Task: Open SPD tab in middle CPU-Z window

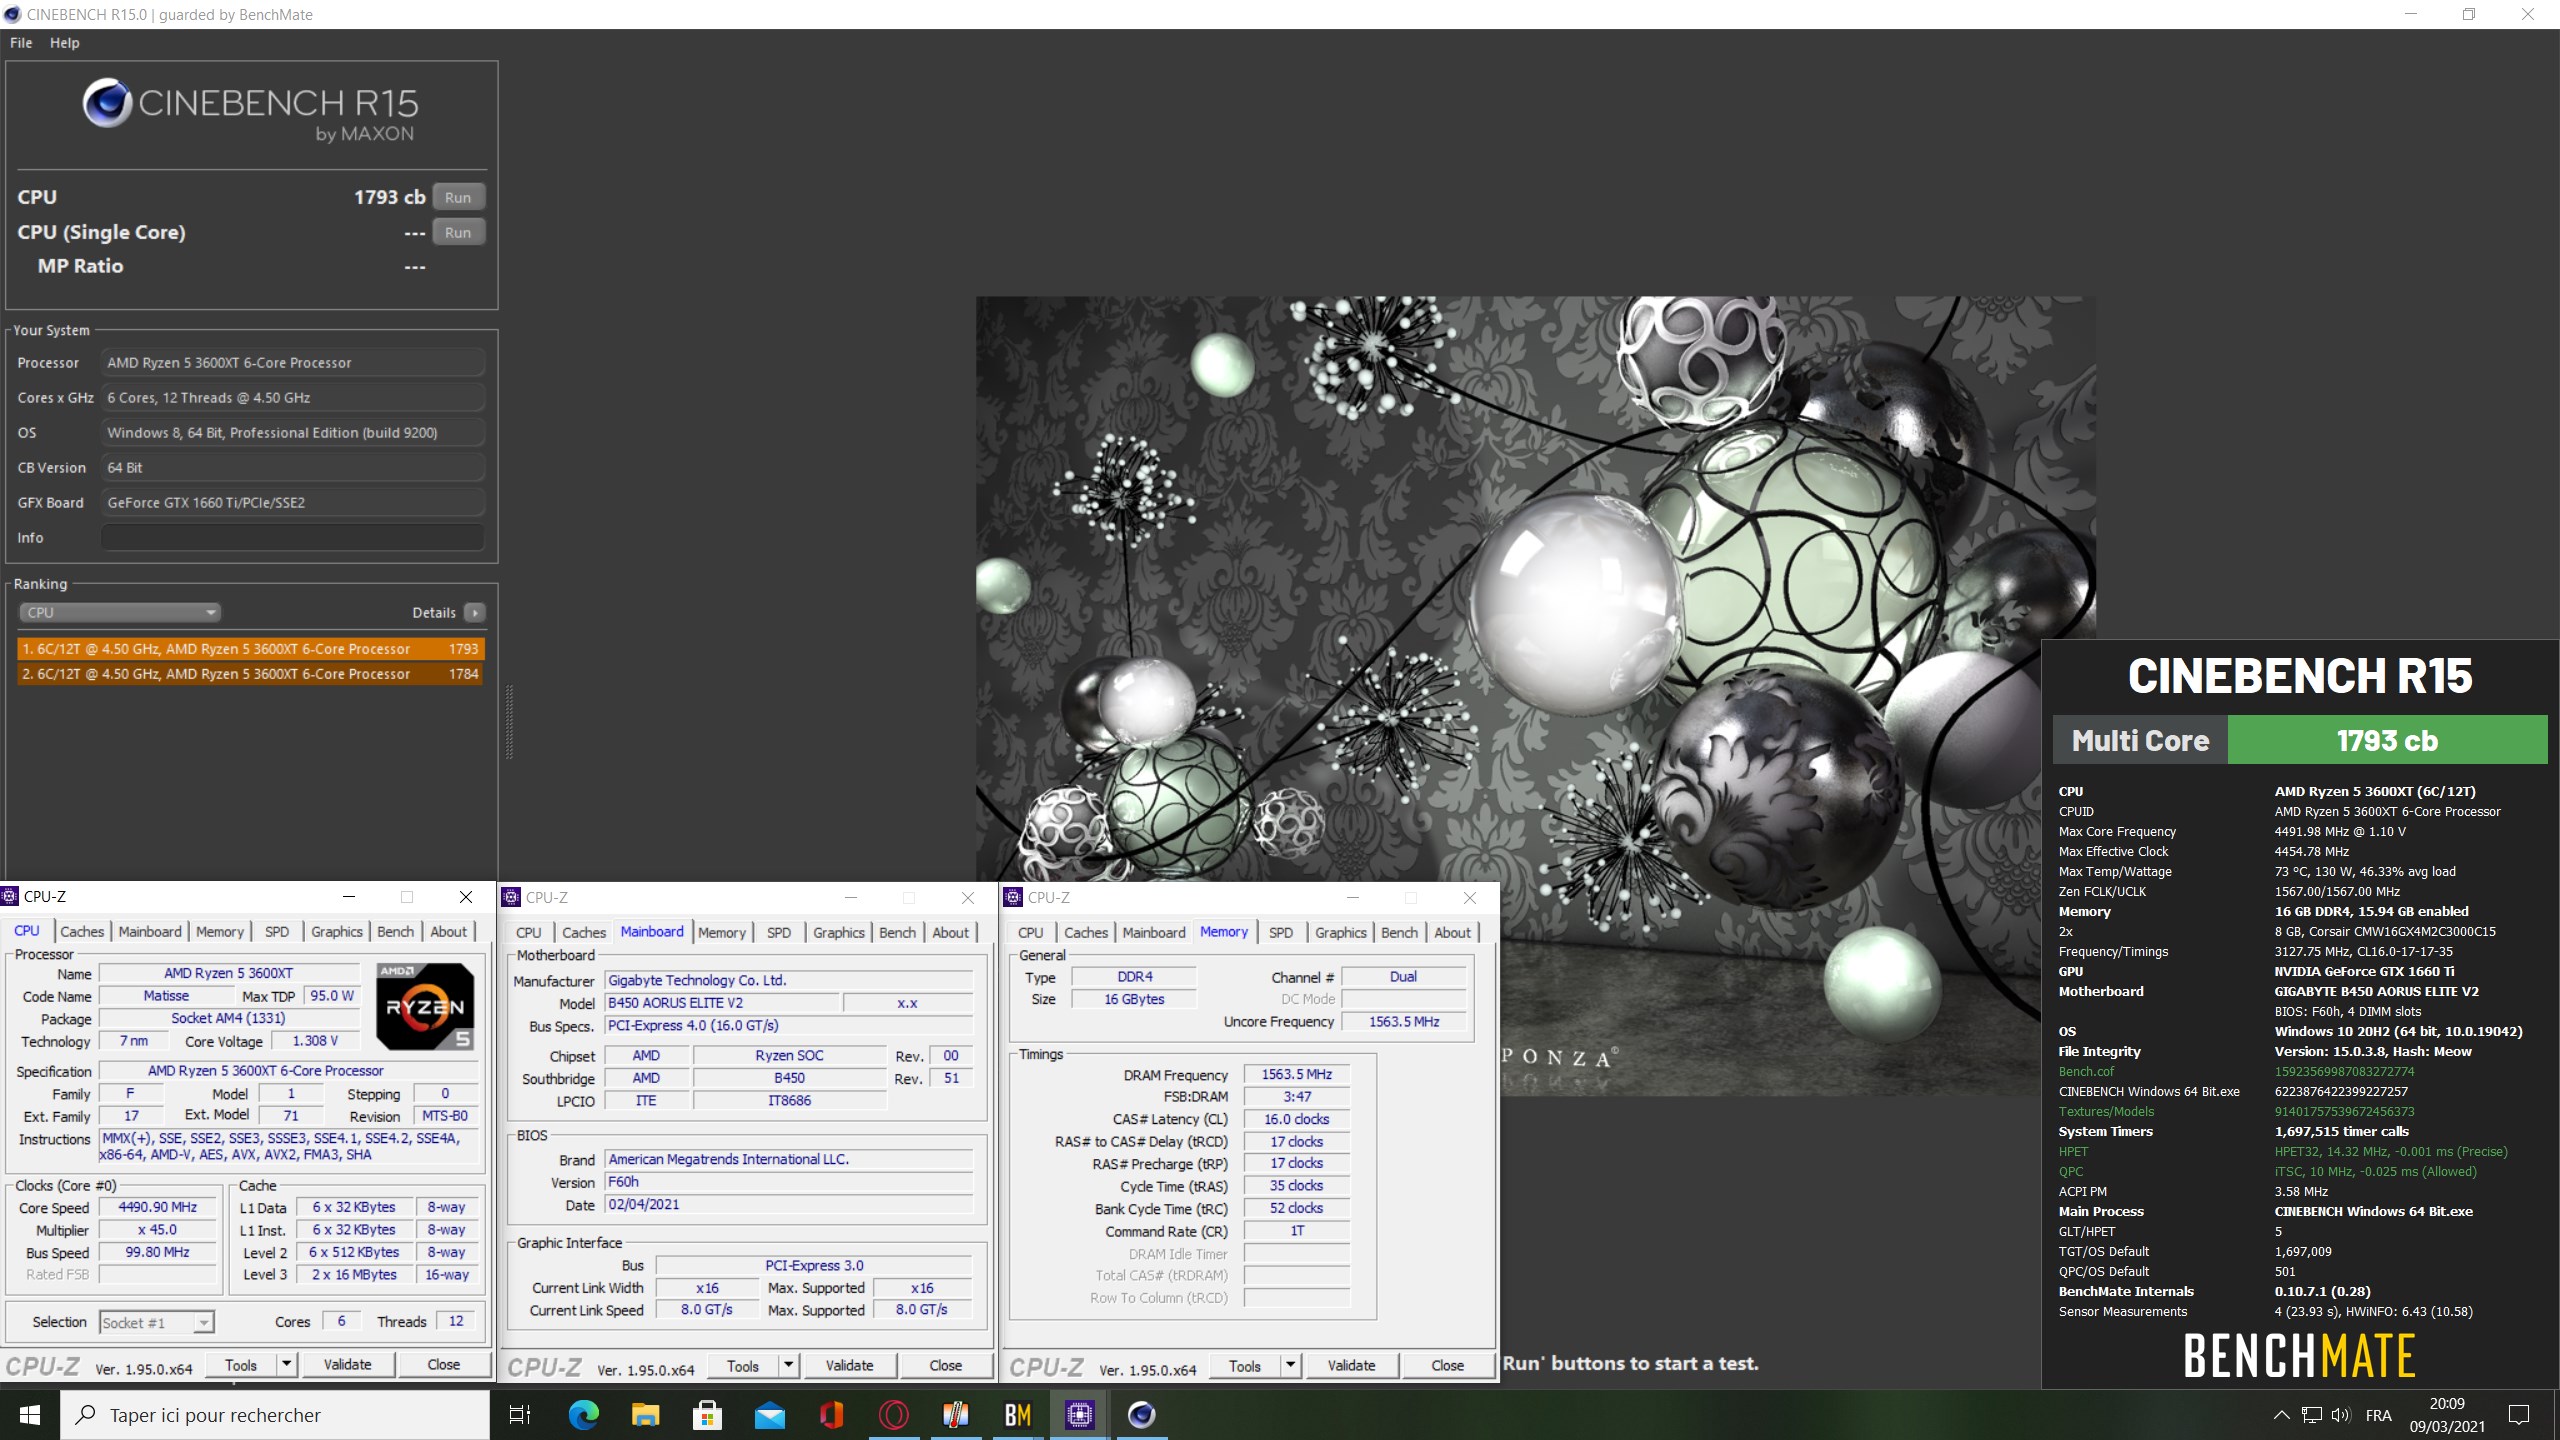Action: [779, 933]
